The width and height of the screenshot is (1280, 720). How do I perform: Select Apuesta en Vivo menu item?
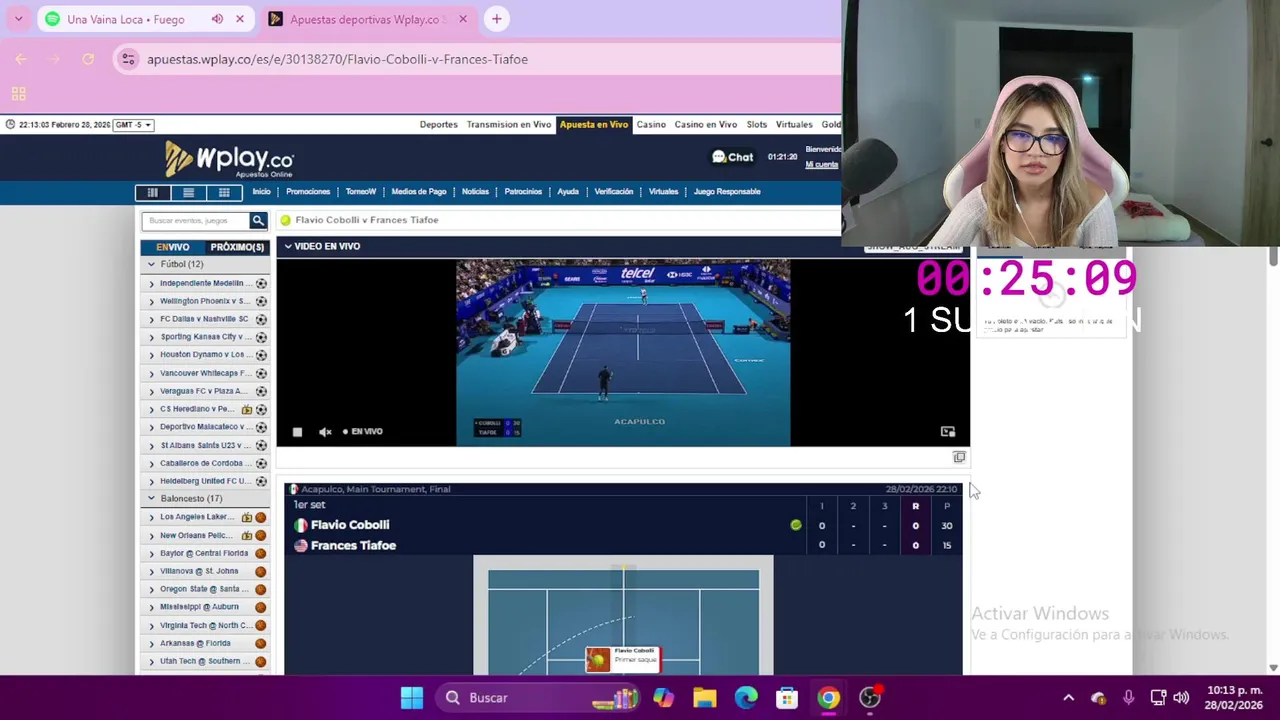tap(594, 125)
